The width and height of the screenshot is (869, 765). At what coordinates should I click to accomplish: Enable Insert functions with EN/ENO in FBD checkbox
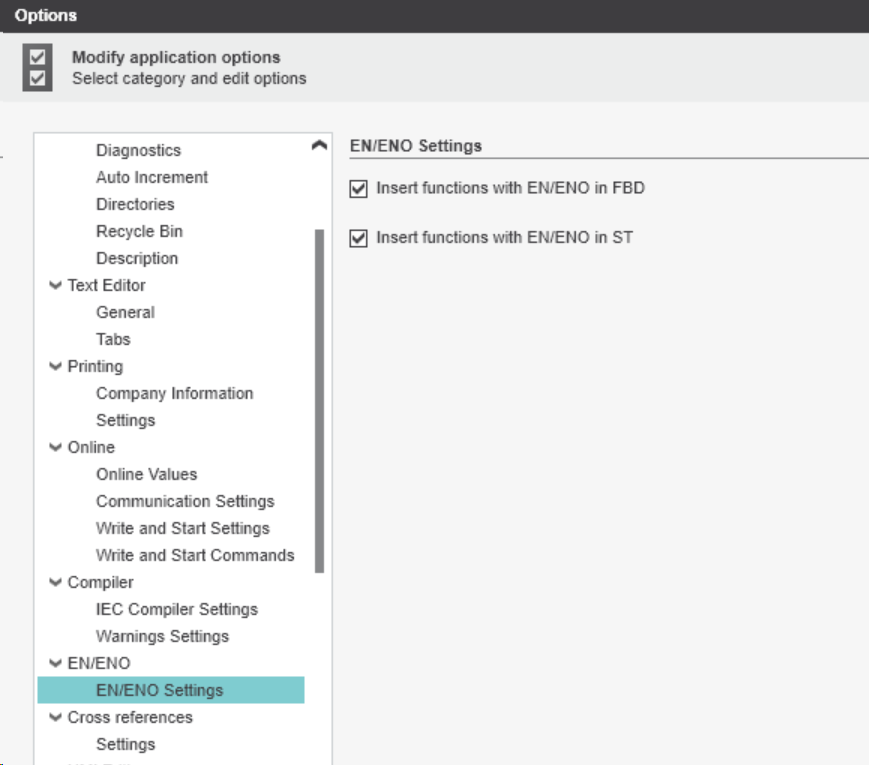click(x=359, y=188)
